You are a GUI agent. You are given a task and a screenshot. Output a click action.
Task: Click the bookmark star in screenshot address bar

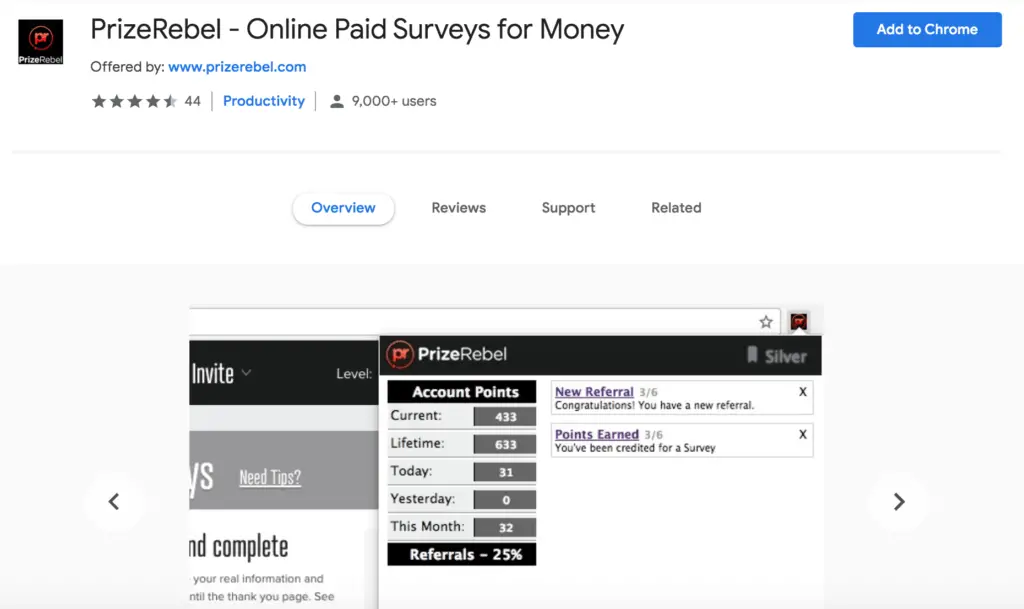coord(765,322)
